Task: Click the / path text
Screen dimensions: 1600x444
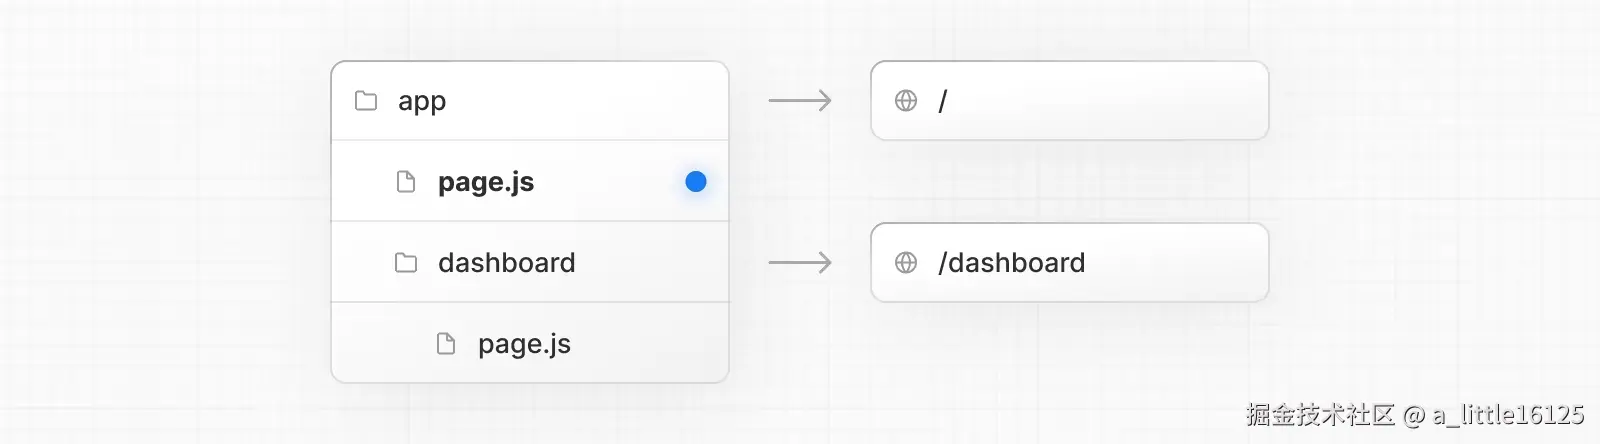Action: click(942, 101)
